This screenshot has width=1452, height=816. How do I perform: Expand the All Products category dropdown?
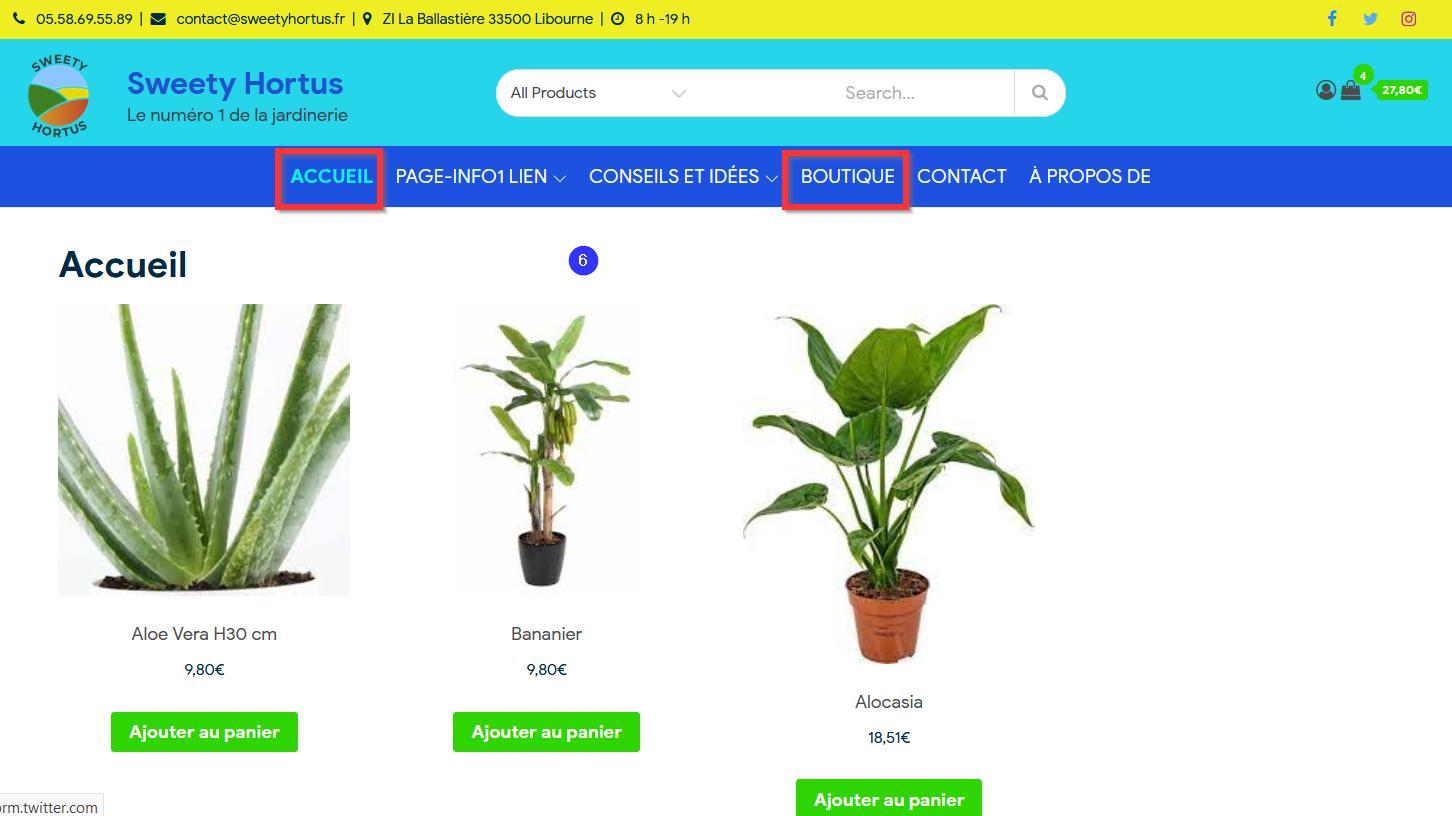point(598,93)
